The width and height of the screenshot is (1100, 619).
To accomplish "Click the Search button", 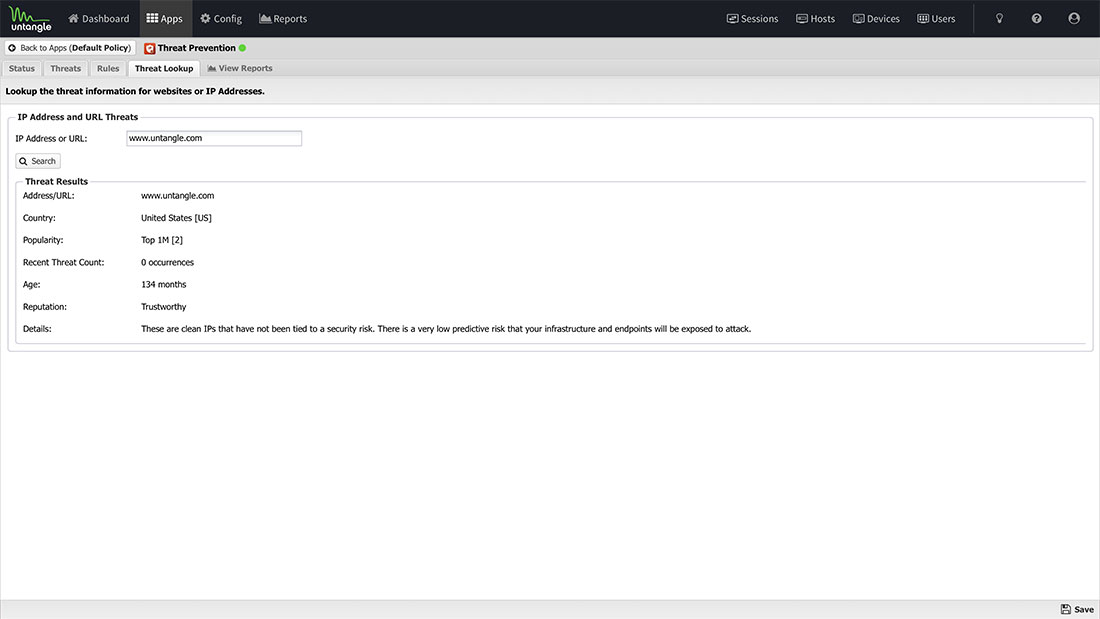I will (x=38, y=161).
